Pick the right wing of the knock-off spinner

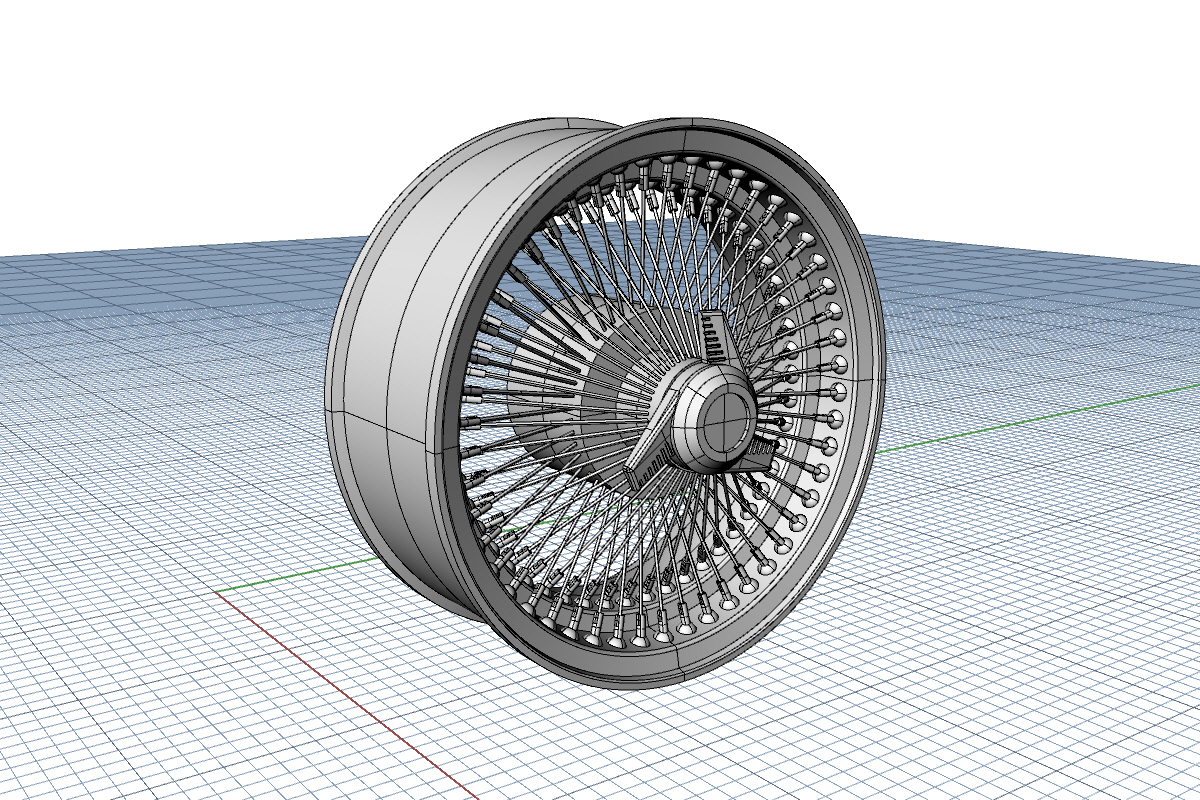point(764,449)
